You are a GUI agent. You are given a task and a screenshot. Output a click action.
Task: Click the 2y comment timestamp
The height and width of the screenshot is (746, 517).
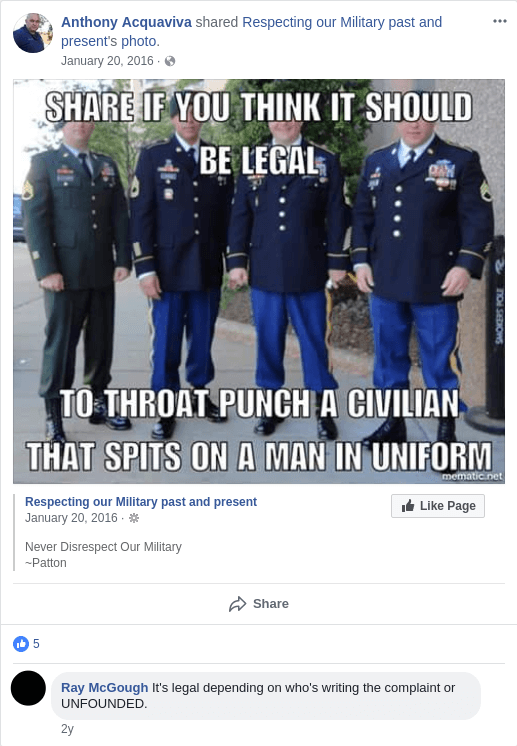pos(68,729)
